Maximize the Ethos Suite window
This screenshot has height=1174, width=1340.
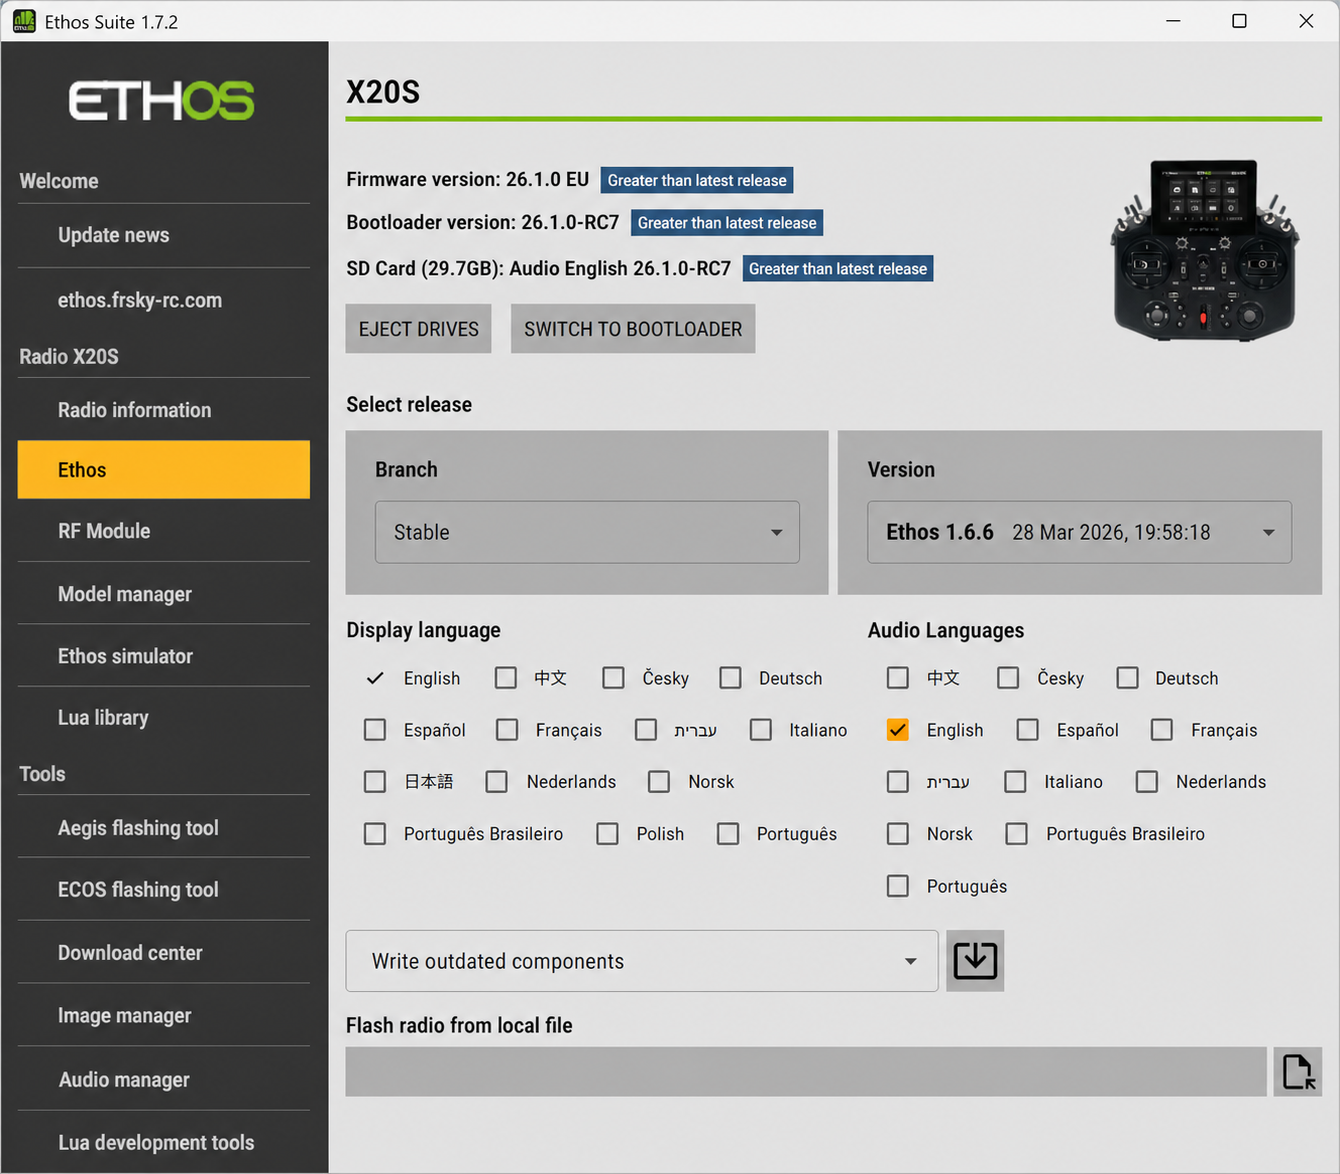click(1239, 21)
